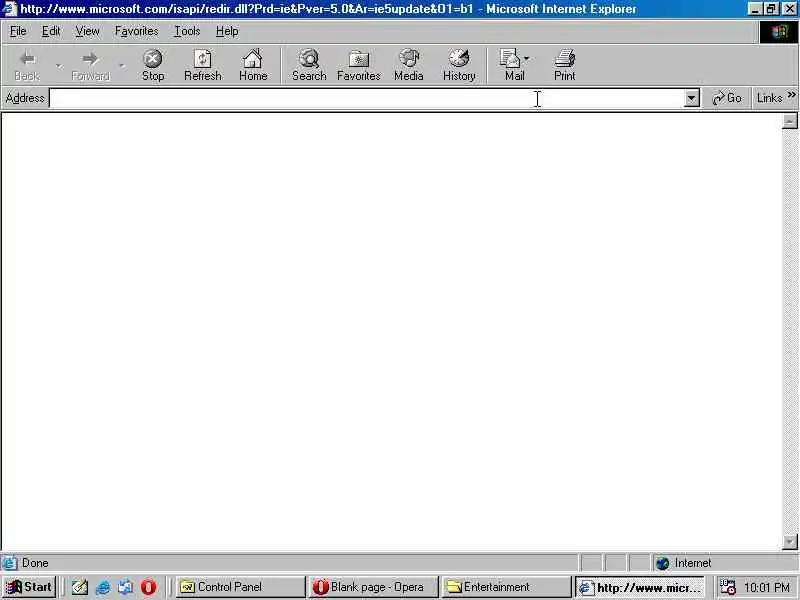
Task: Switch to Entertainment folder taskbar window
Action: 506,587
